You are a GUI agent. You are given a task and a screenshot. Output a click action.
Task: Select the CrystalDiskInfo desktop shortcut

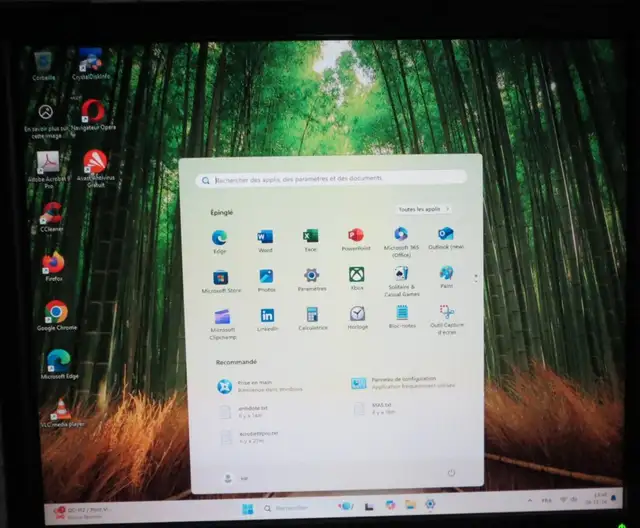click(91, 64)
